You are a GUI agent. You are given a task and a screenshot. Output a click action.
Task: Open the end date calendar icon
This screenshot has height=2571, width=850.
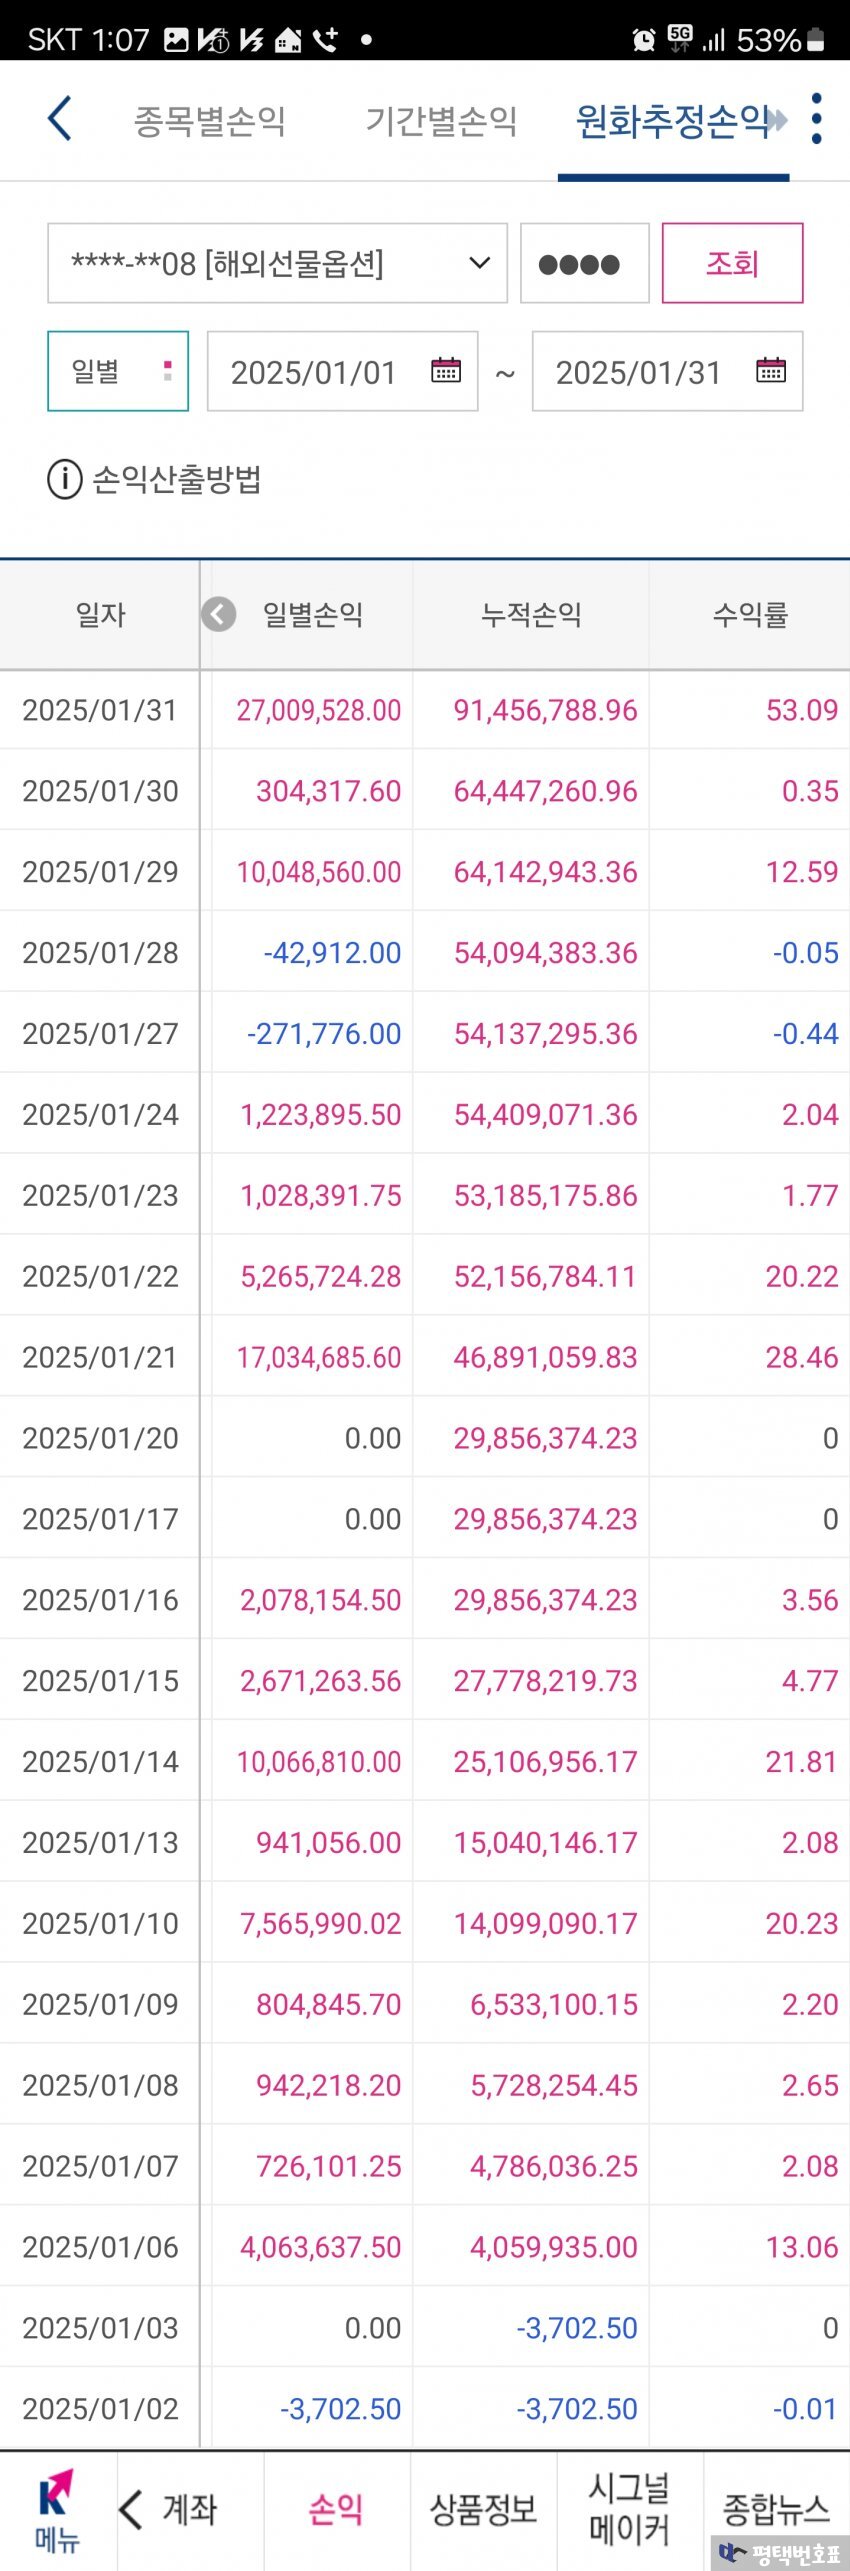(771, 371)
